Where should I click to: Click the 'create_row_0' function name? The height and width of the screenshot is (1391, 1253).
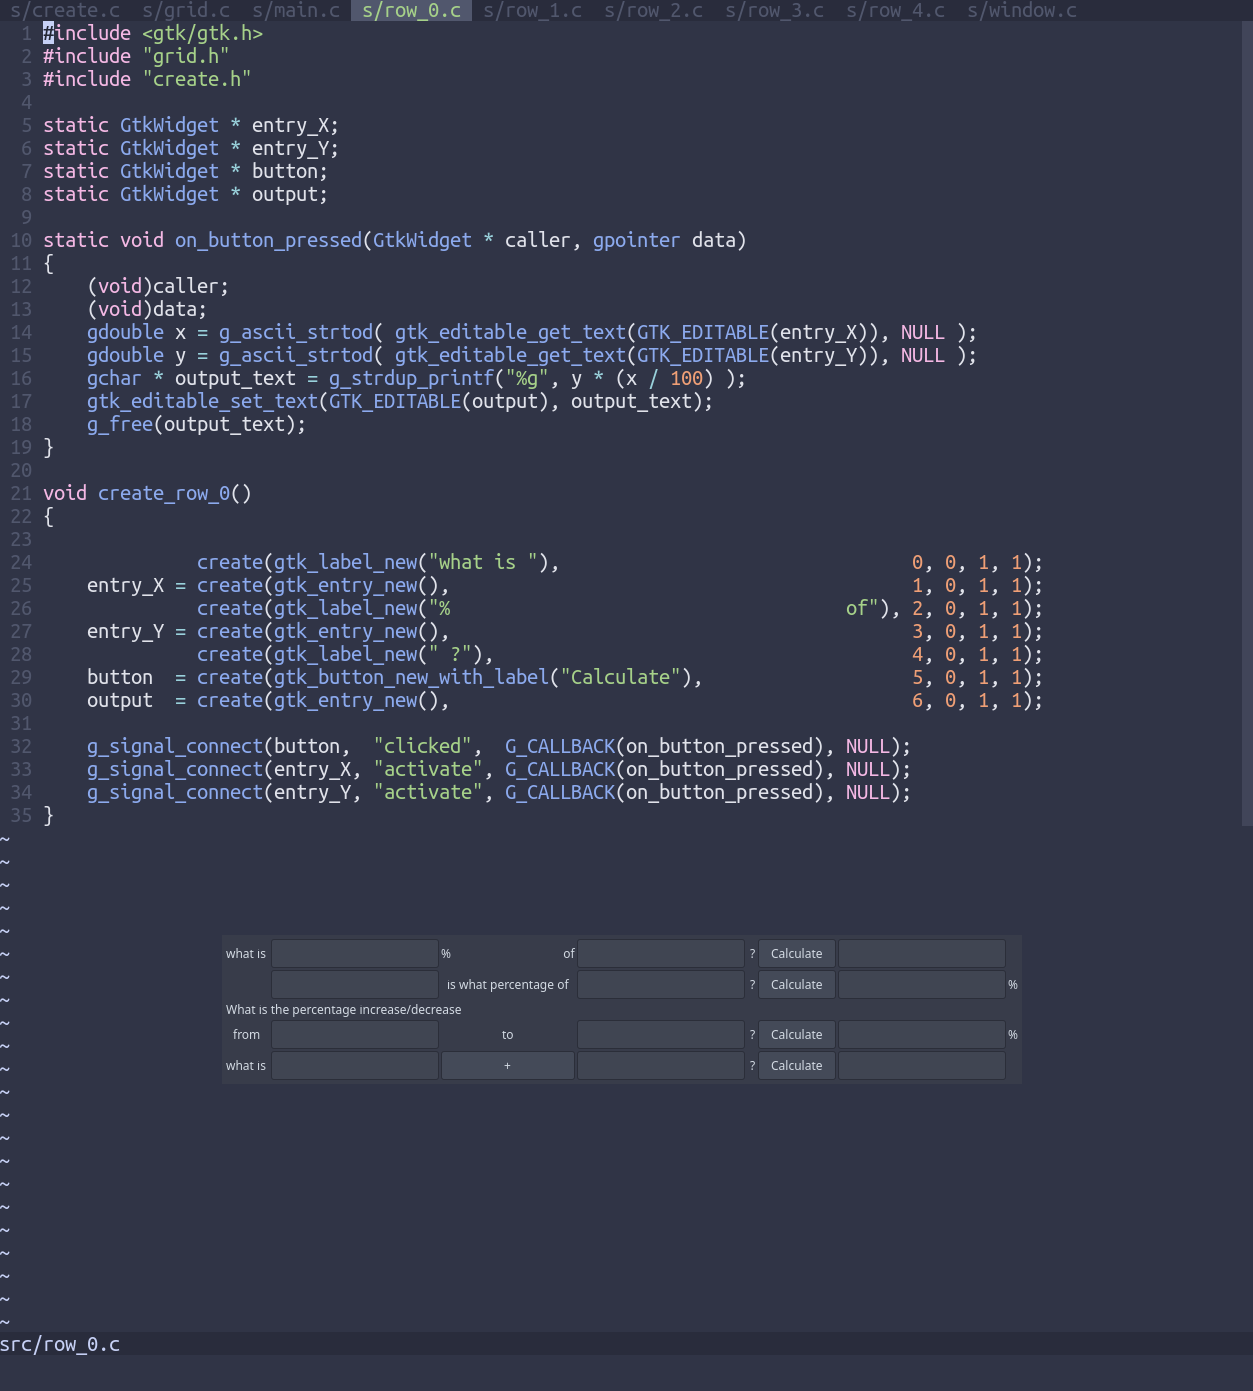point(164,493)
